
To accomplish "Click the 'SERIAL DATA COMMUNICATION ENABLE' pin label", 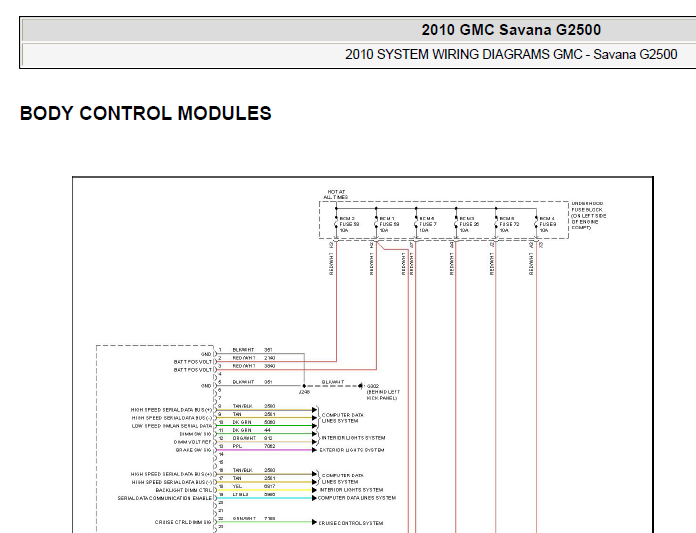I will click(x=165, y=498).
